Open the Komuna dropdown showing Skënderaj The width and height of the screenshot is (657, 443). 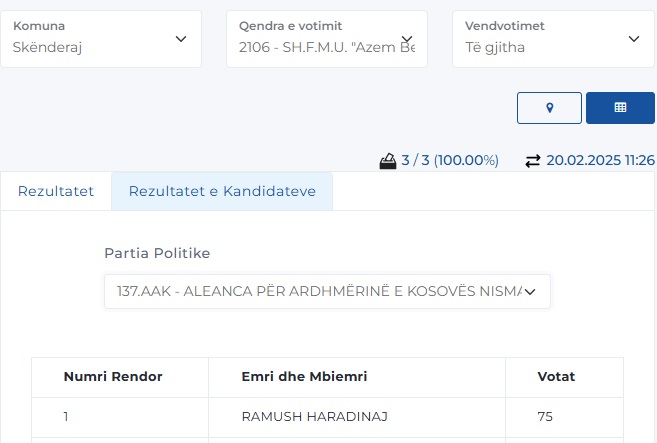[100, 39]
